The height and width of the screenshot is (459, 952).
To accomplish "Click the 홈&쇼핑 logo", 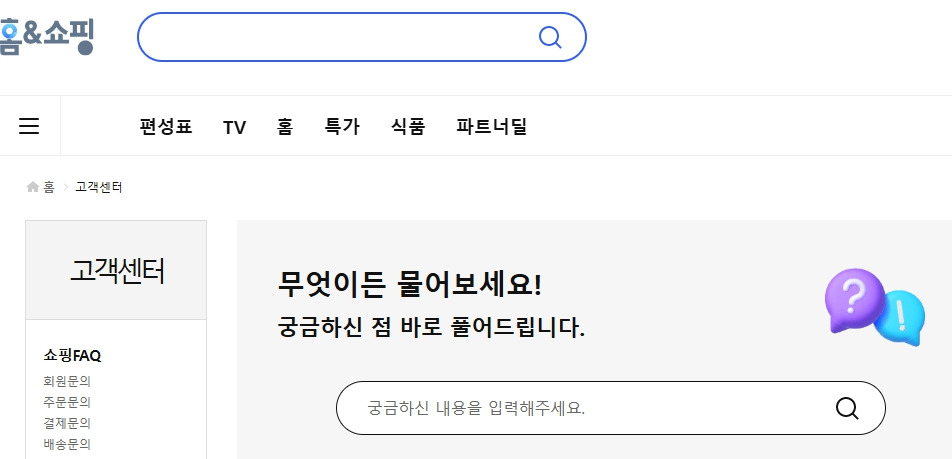I will (x=47, y=36).
